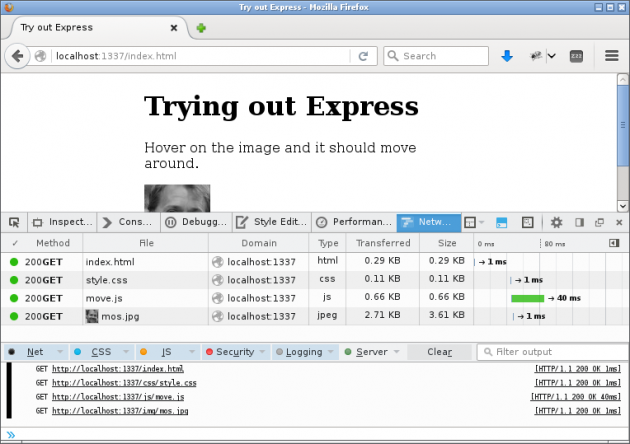Open the css/style.css console link
The width and height of the screenshot is (630, 444).
[x=124, y=383]
